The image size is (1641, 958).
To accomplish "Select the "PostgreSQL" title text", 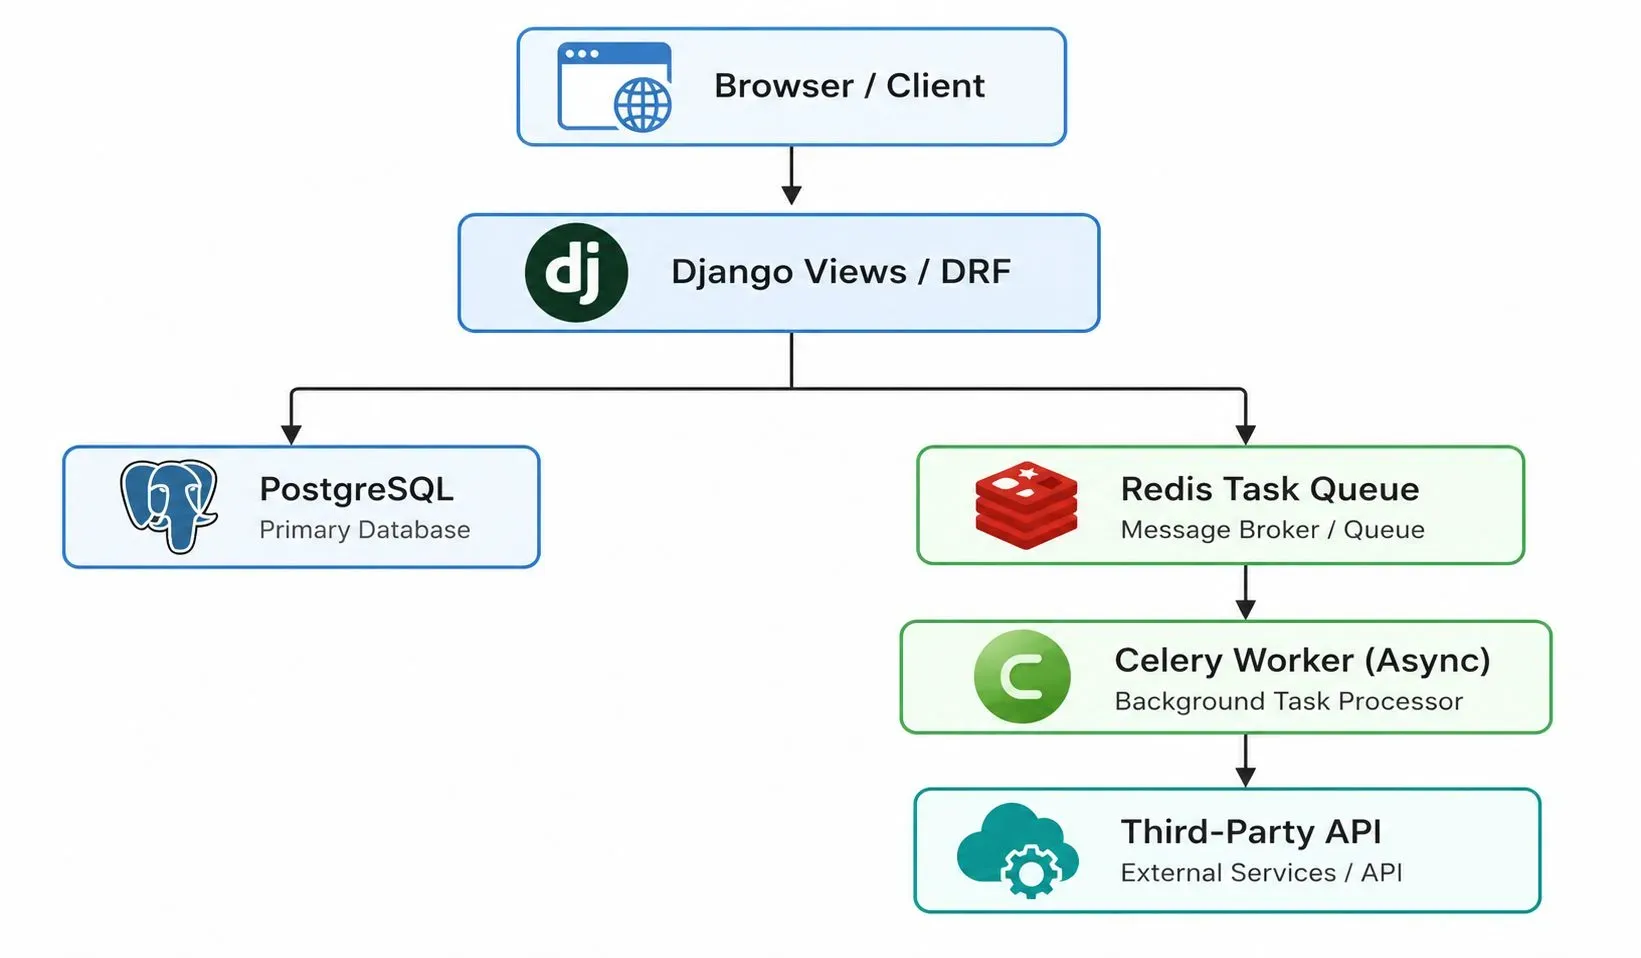I will [356, 489].
